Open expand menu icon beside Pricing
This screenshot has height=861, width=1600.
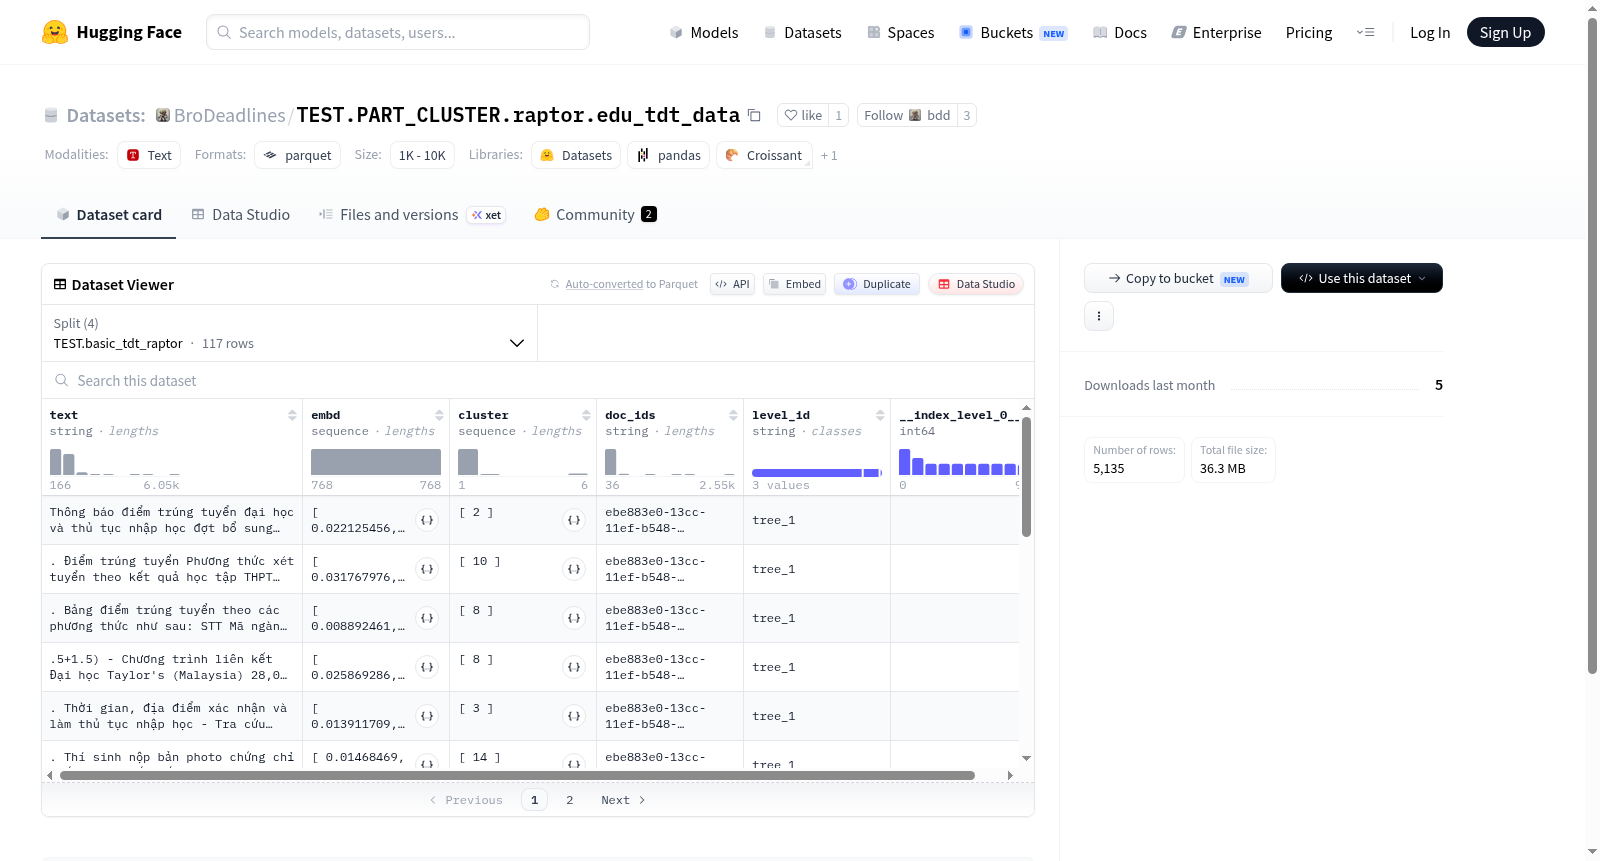(1365, 32)
